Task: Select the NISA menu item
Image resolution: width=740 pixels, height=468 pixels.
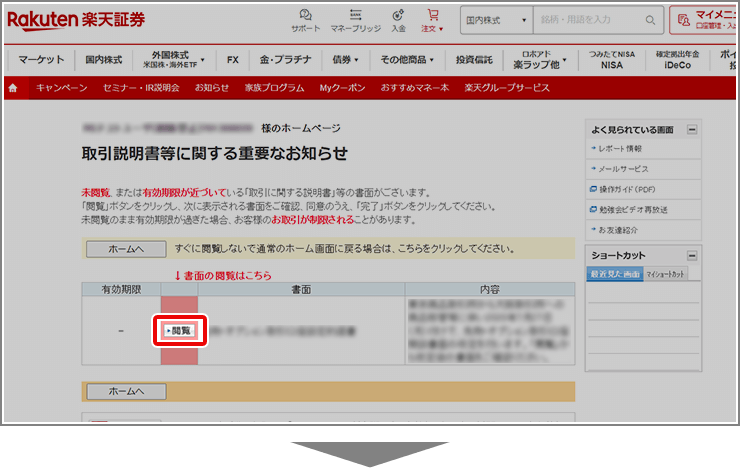Action: pos(612,60)
